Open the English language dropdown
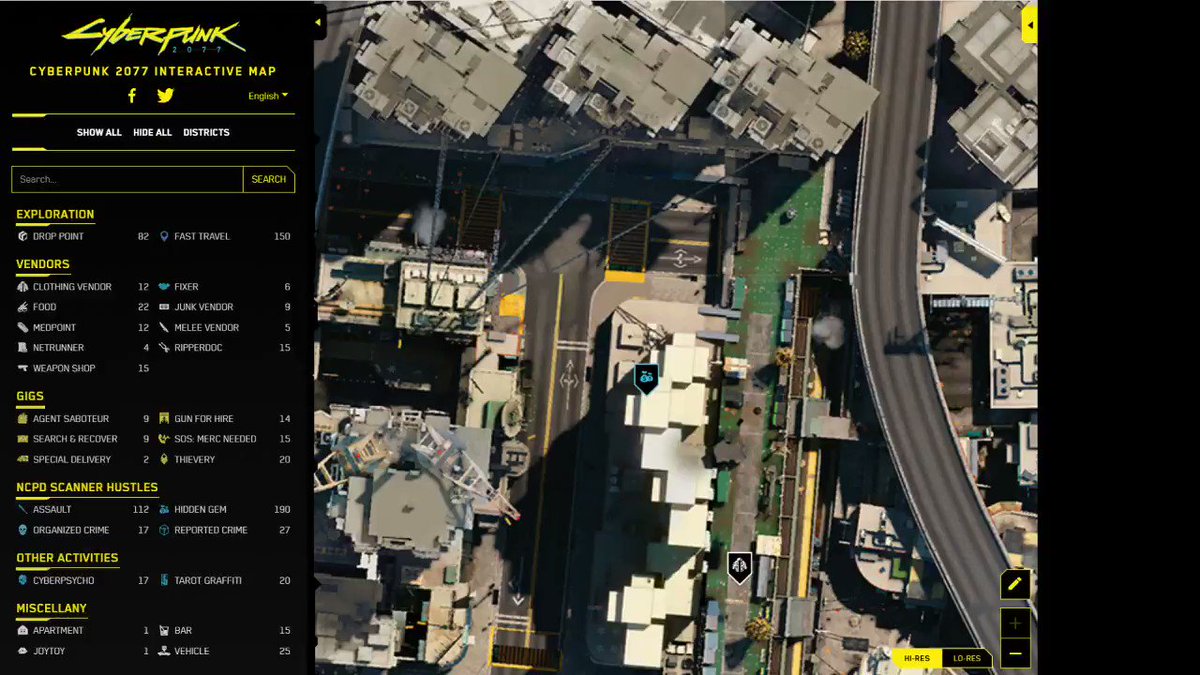1200x675 pixels. pyautogui.click(x=268, y=96)
